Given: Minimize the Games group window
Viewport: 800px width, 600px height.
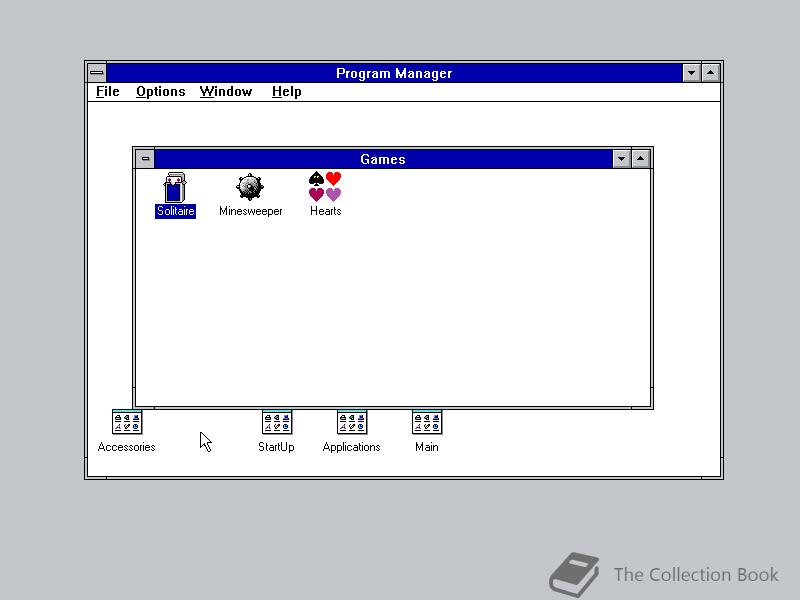Looking at the screenshot, I should click(x=621, y=159).
